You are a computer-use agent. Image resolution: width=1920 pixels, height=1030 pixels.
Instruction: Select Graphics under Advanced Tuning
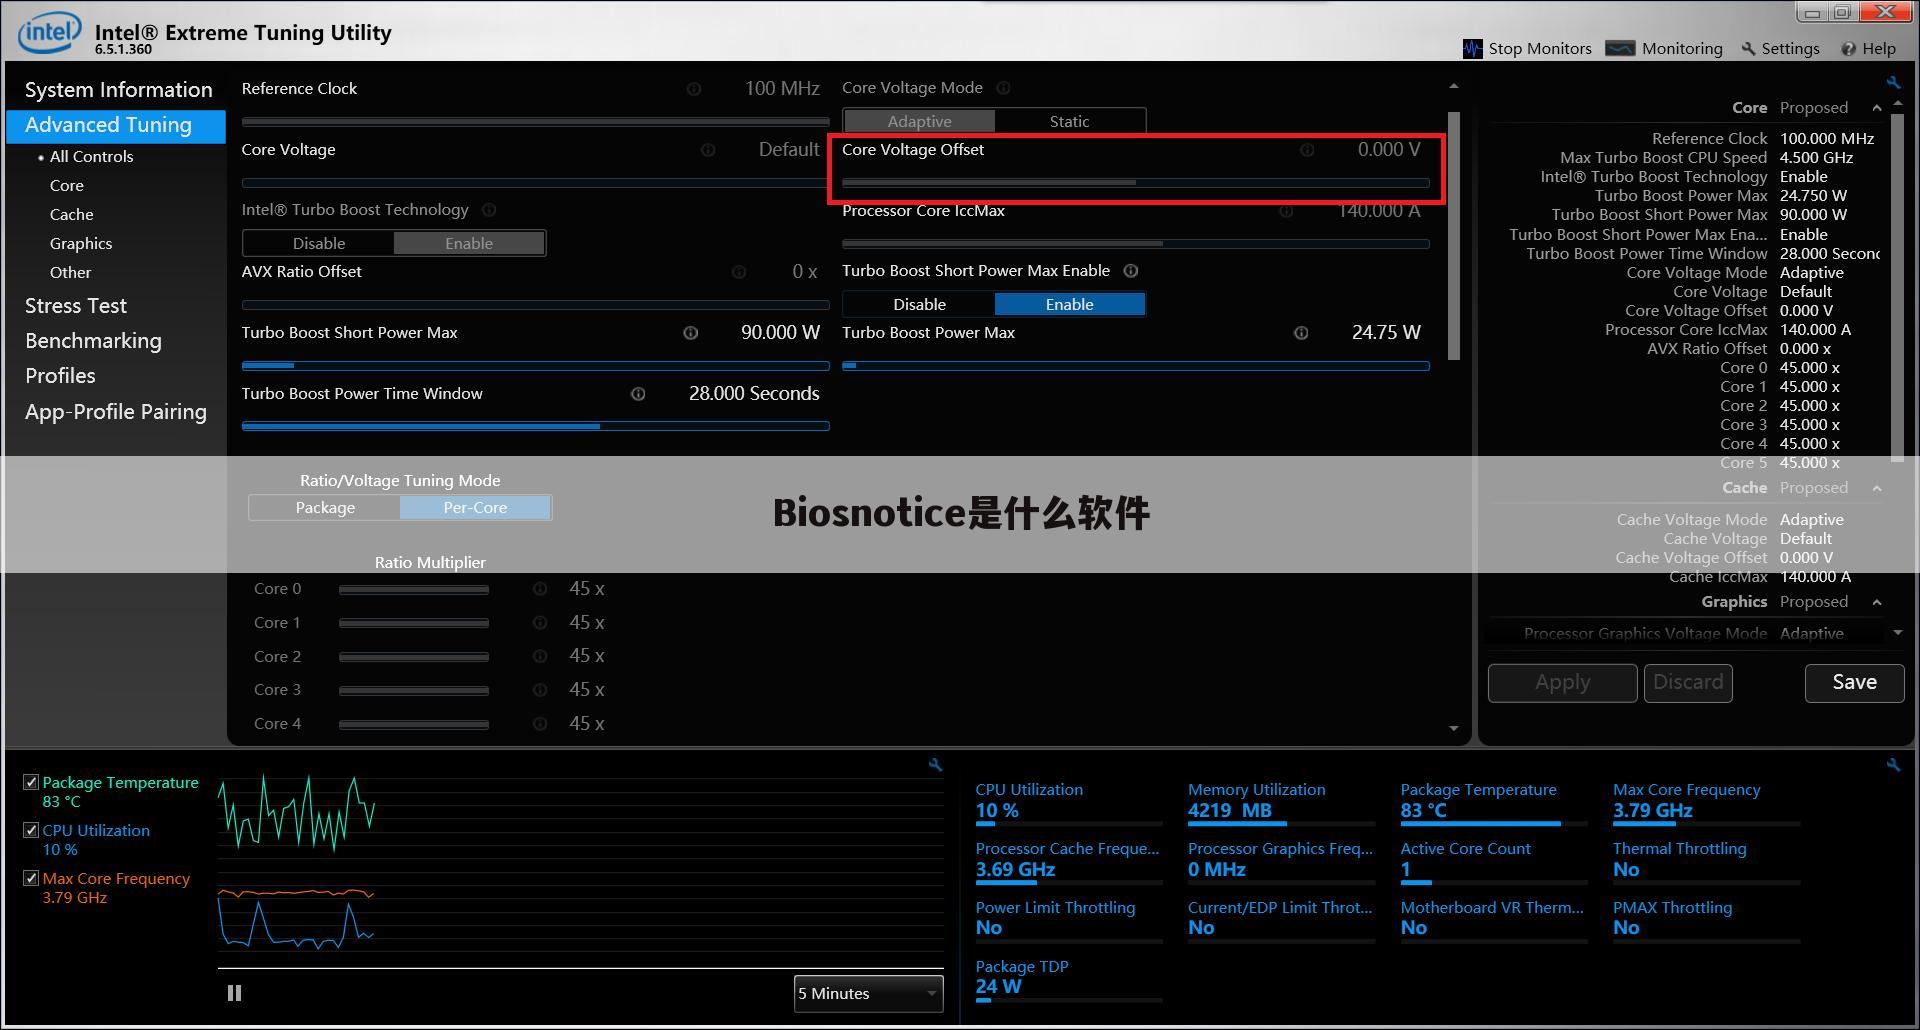click(x=81, y=244)
